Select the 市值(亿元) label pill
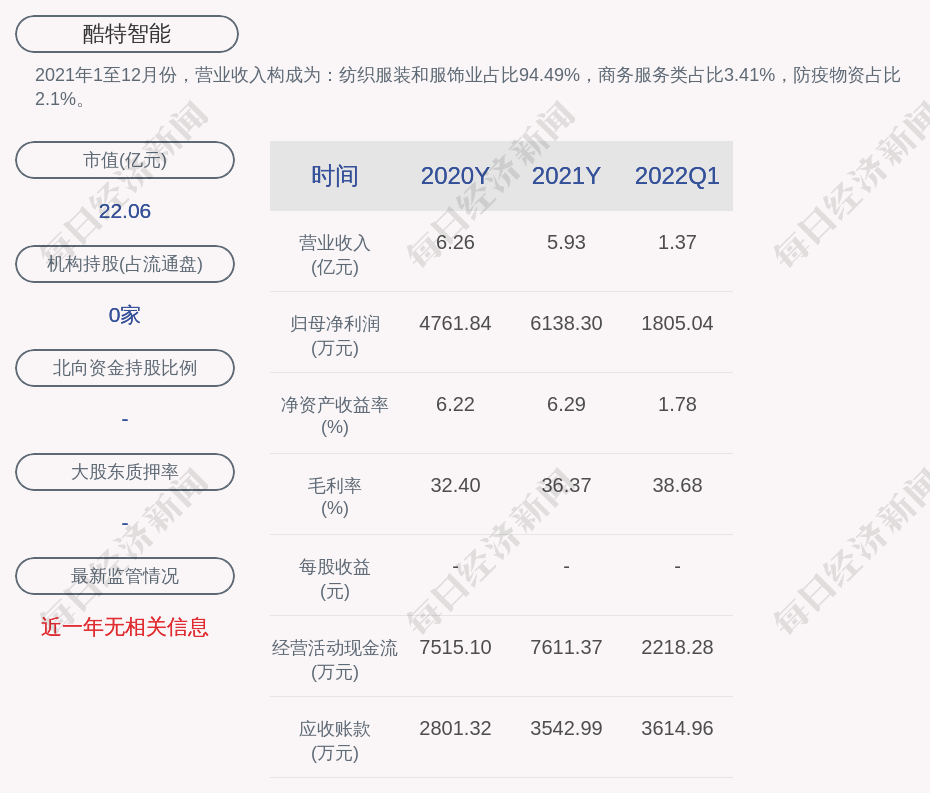The image size is (930, 793). [125, 160]
